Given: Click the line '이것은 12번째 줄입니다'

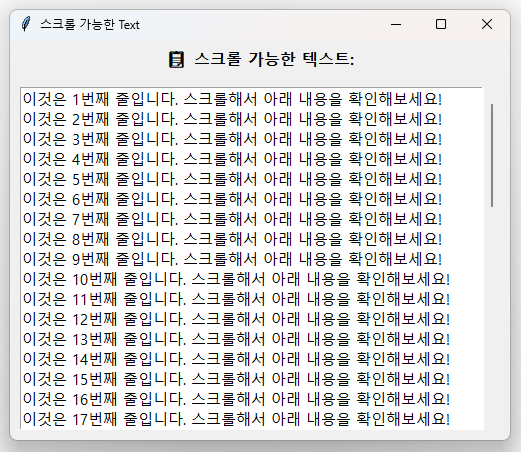Looking at the screenshot, I should pos(236,319).
